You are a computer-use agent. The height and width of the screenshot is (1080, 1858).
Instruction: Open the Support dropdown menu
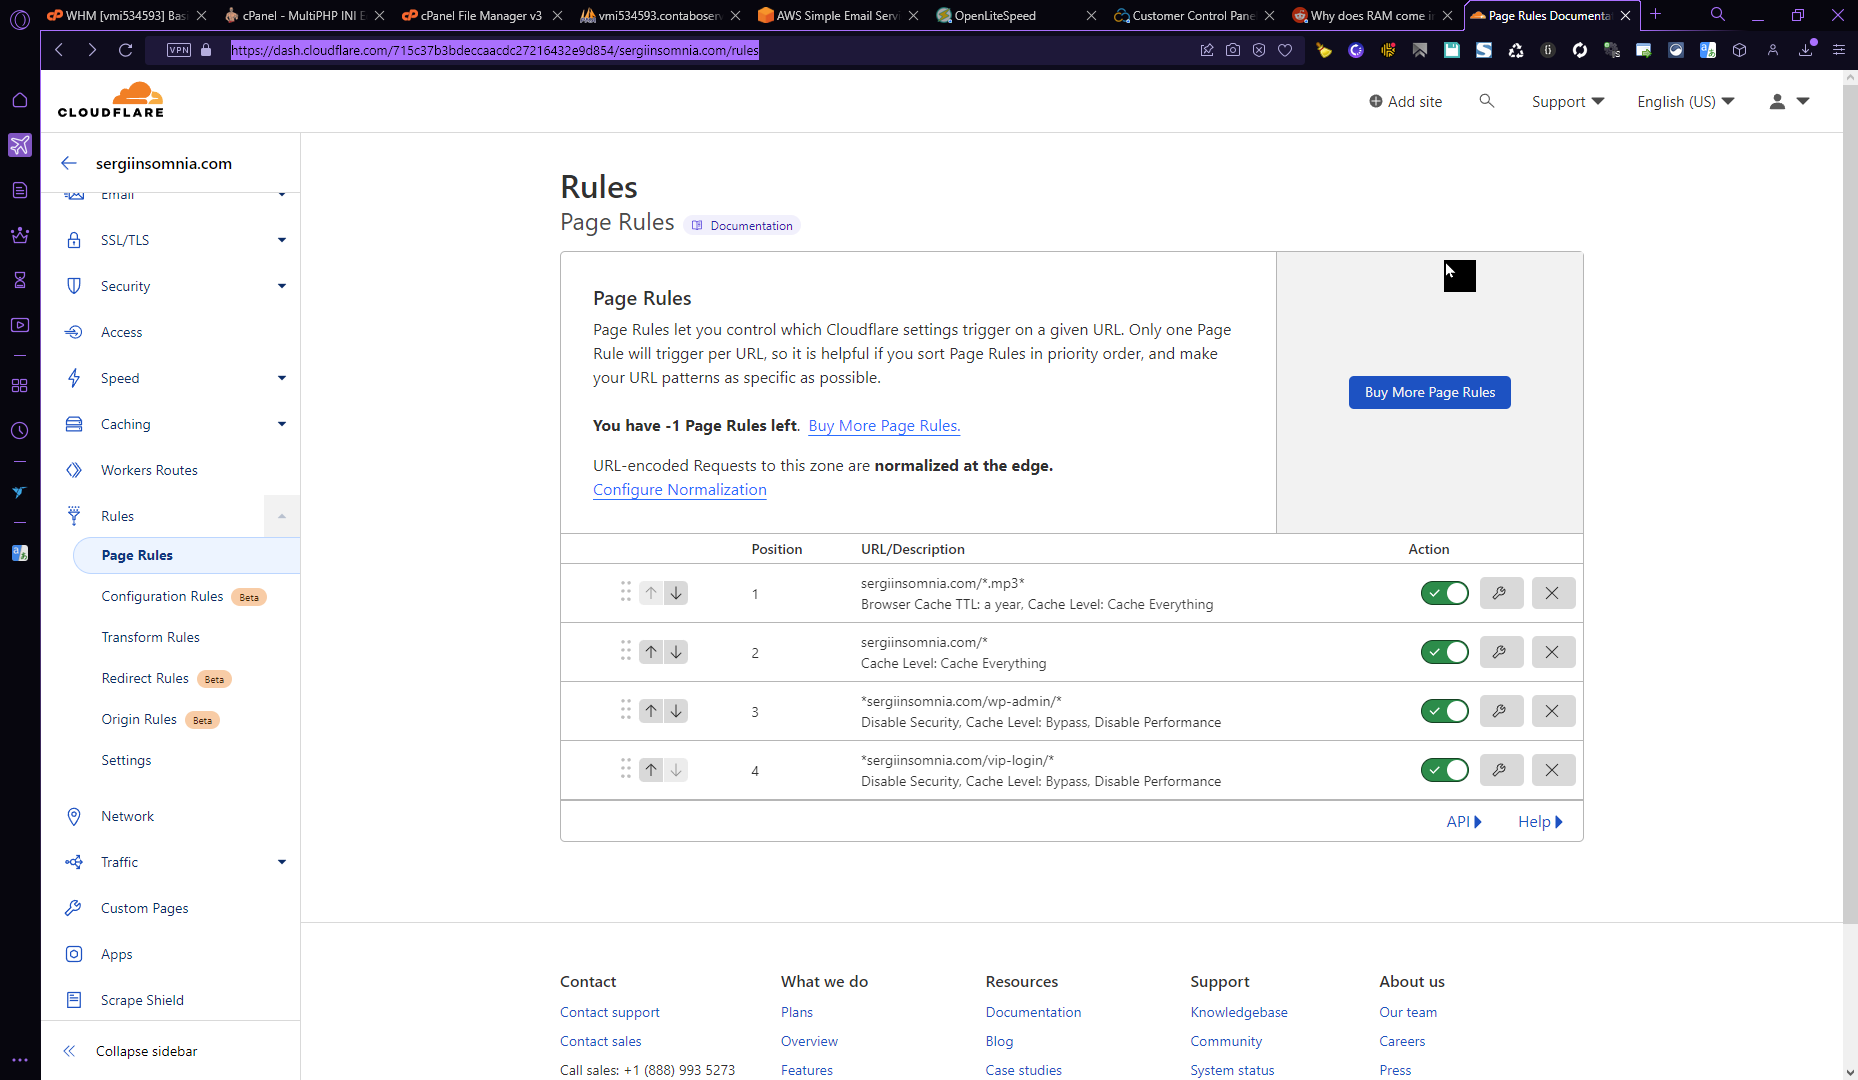[x=1567, y=101]
